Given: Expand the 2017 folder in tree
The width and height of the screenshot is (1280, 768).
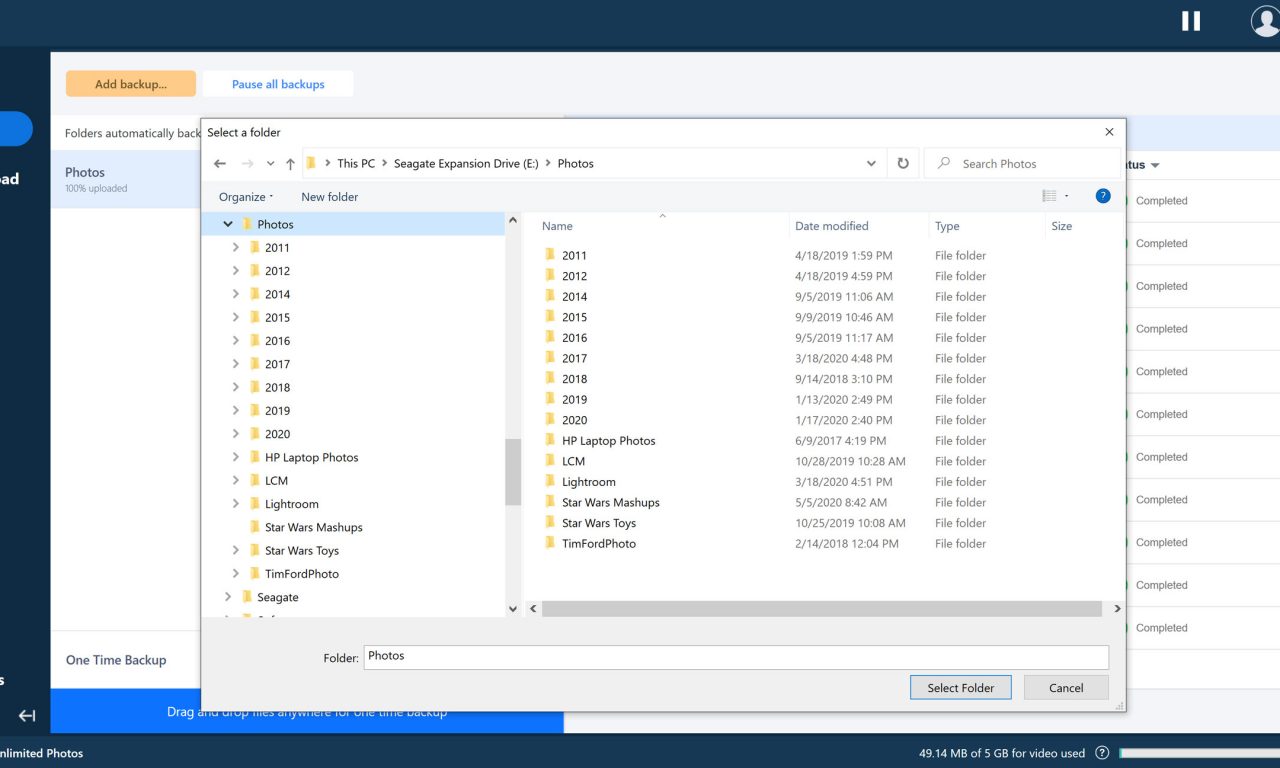Looking at the screenshot, I should (236, 364).
